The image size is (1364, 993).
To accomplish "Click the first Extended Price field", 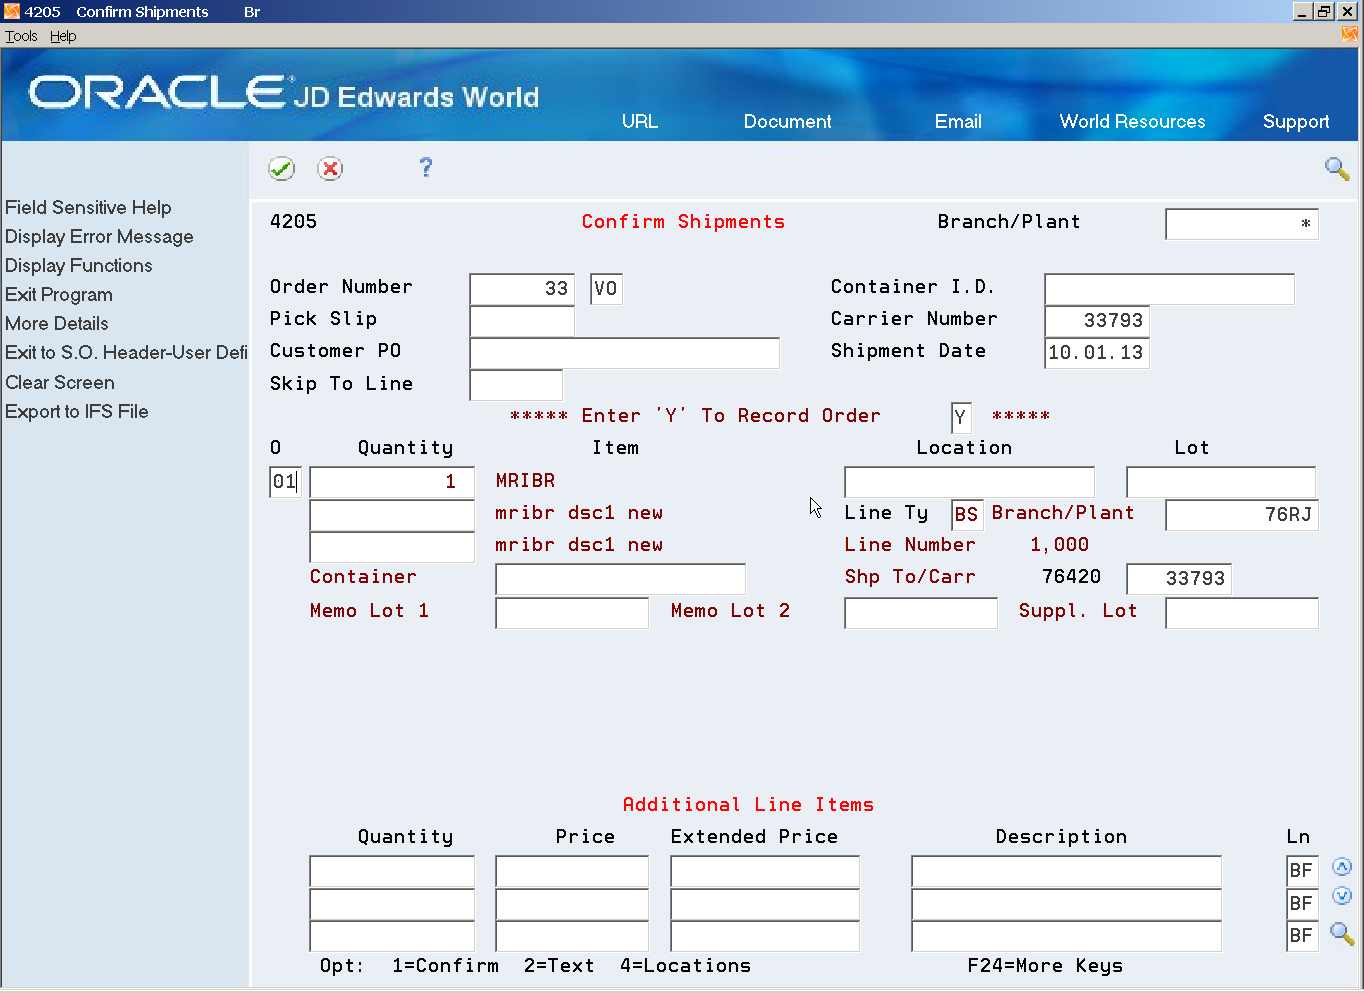I will point(765,871).
